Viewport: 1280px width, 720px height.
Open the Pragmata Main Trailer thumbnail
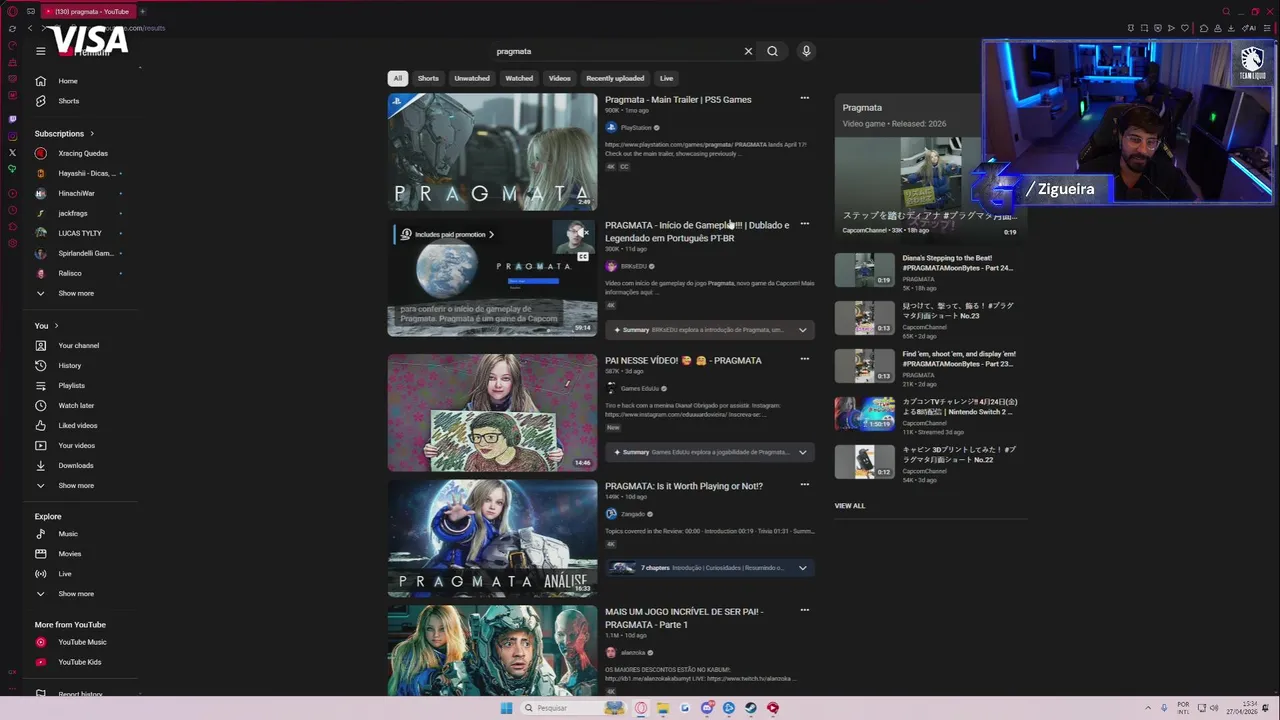492,152
